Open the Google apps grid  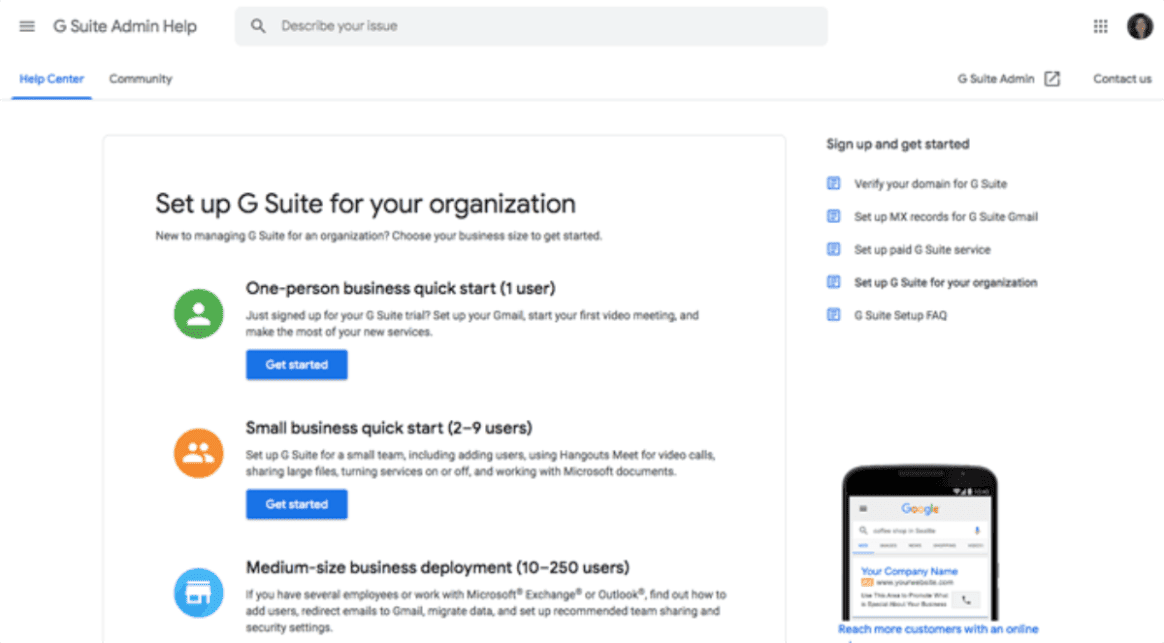pos(1100,27)
